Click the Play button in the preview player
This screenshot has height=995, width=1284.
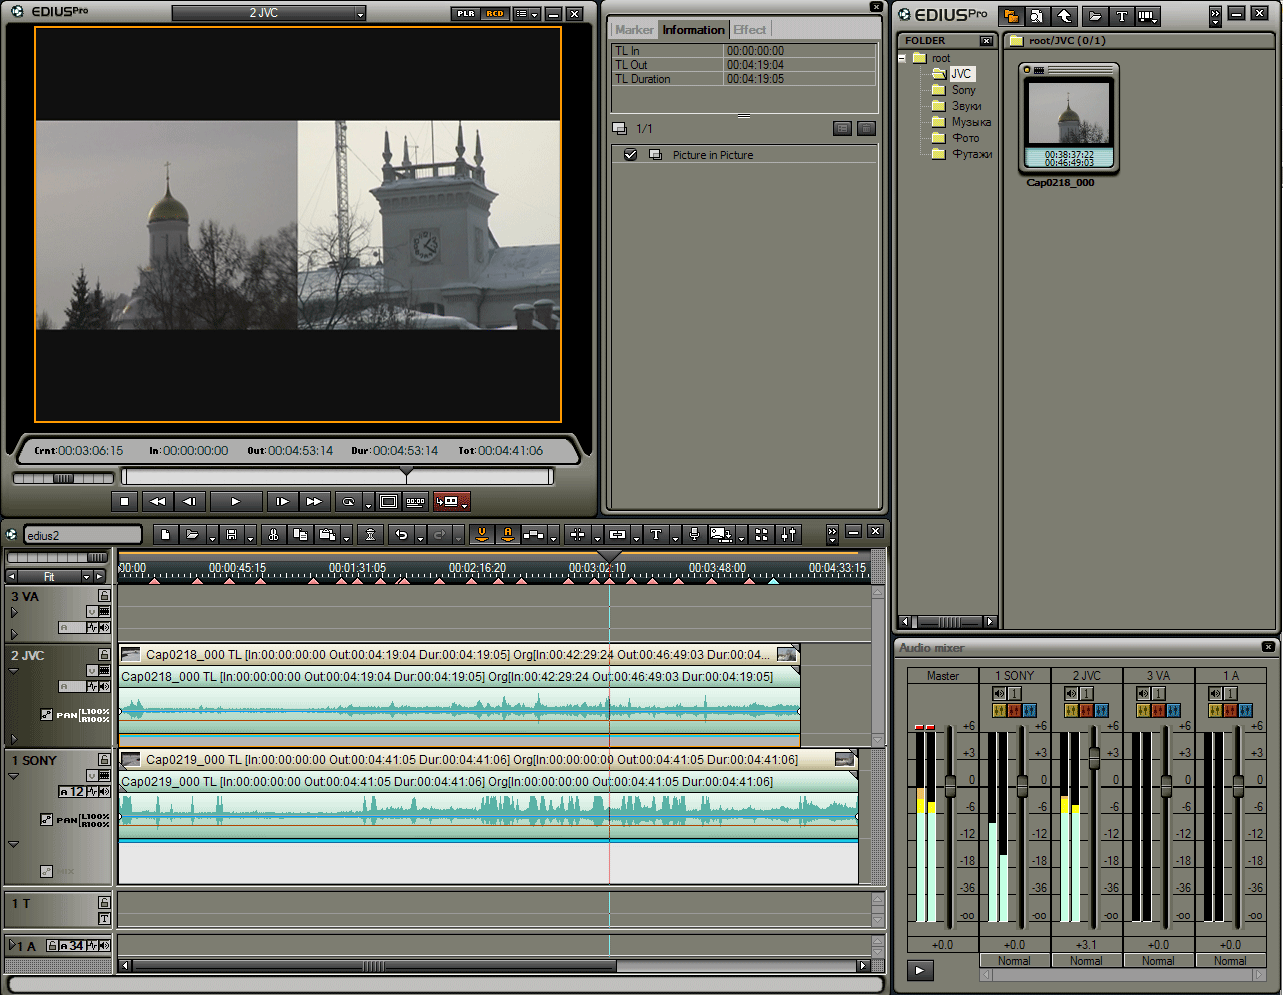[x=236, y=501]
